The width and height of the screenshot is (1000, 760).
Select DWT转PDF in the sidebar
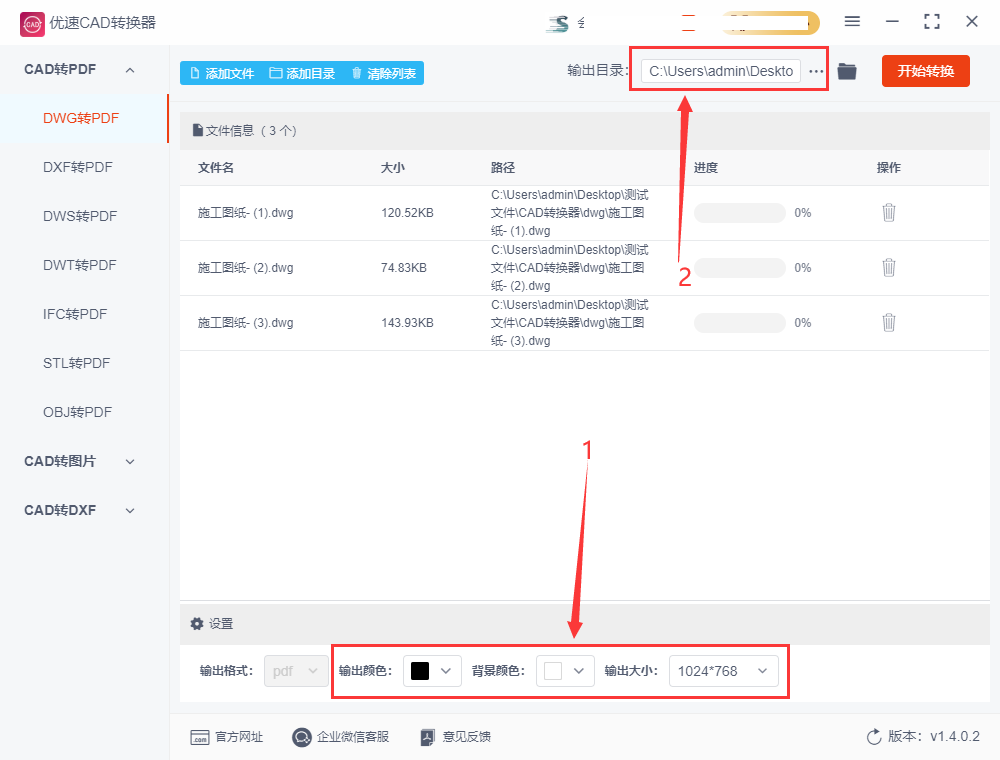click(x=80, y=265)
